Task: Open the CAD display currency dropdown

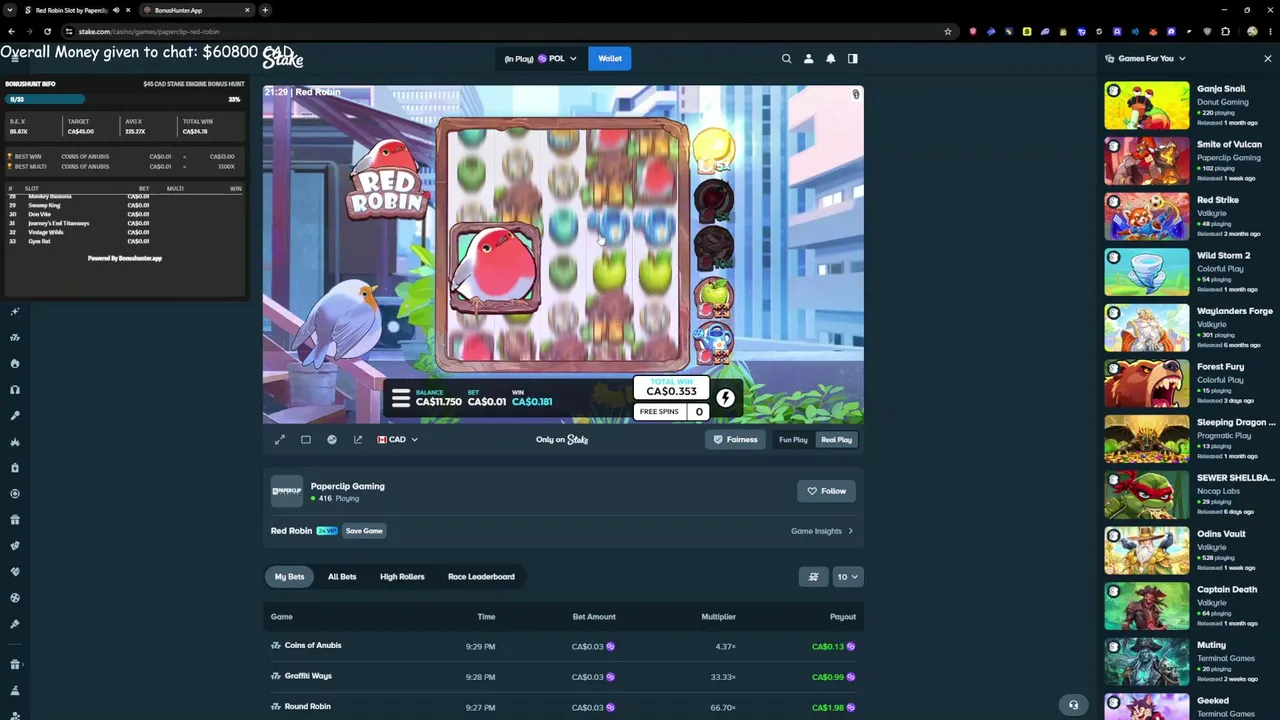Action: click(397, 440)
